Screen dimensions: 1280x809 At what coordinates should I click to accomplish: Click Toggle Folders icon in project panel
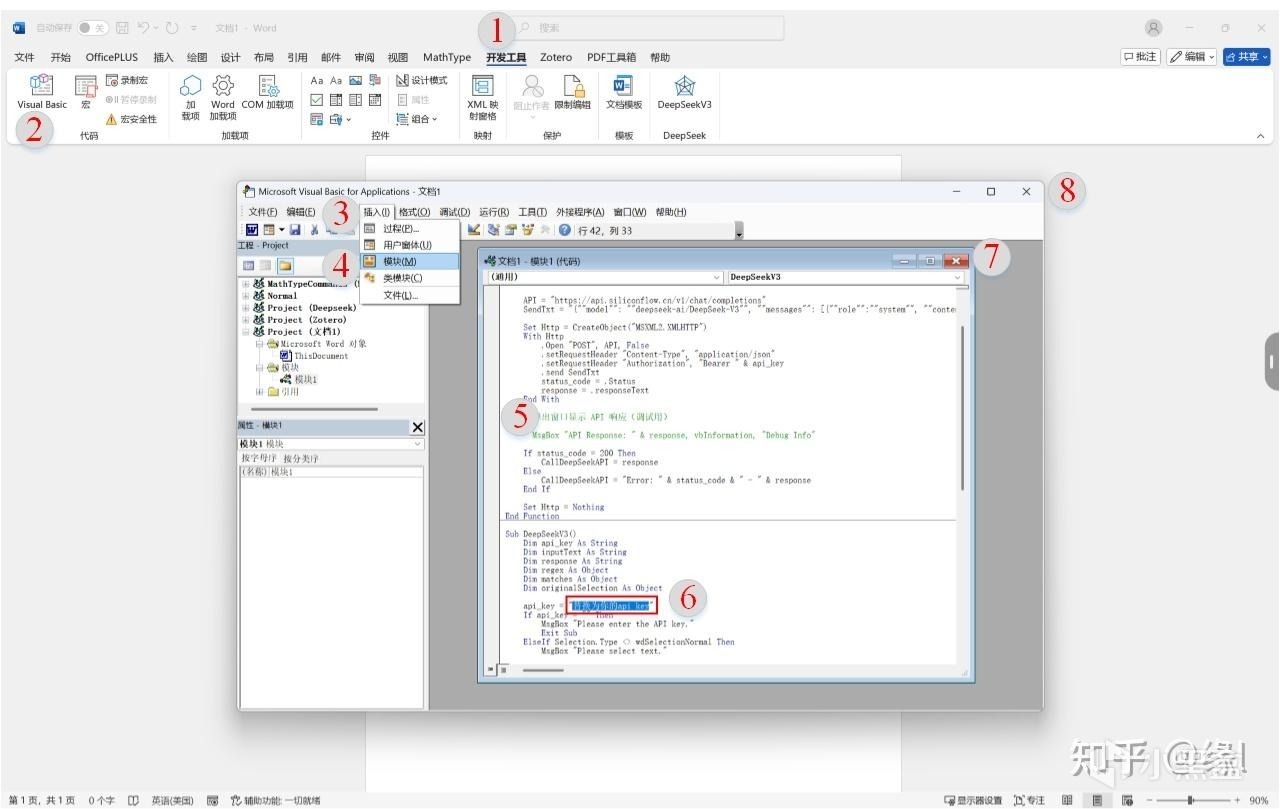point(285,265)
